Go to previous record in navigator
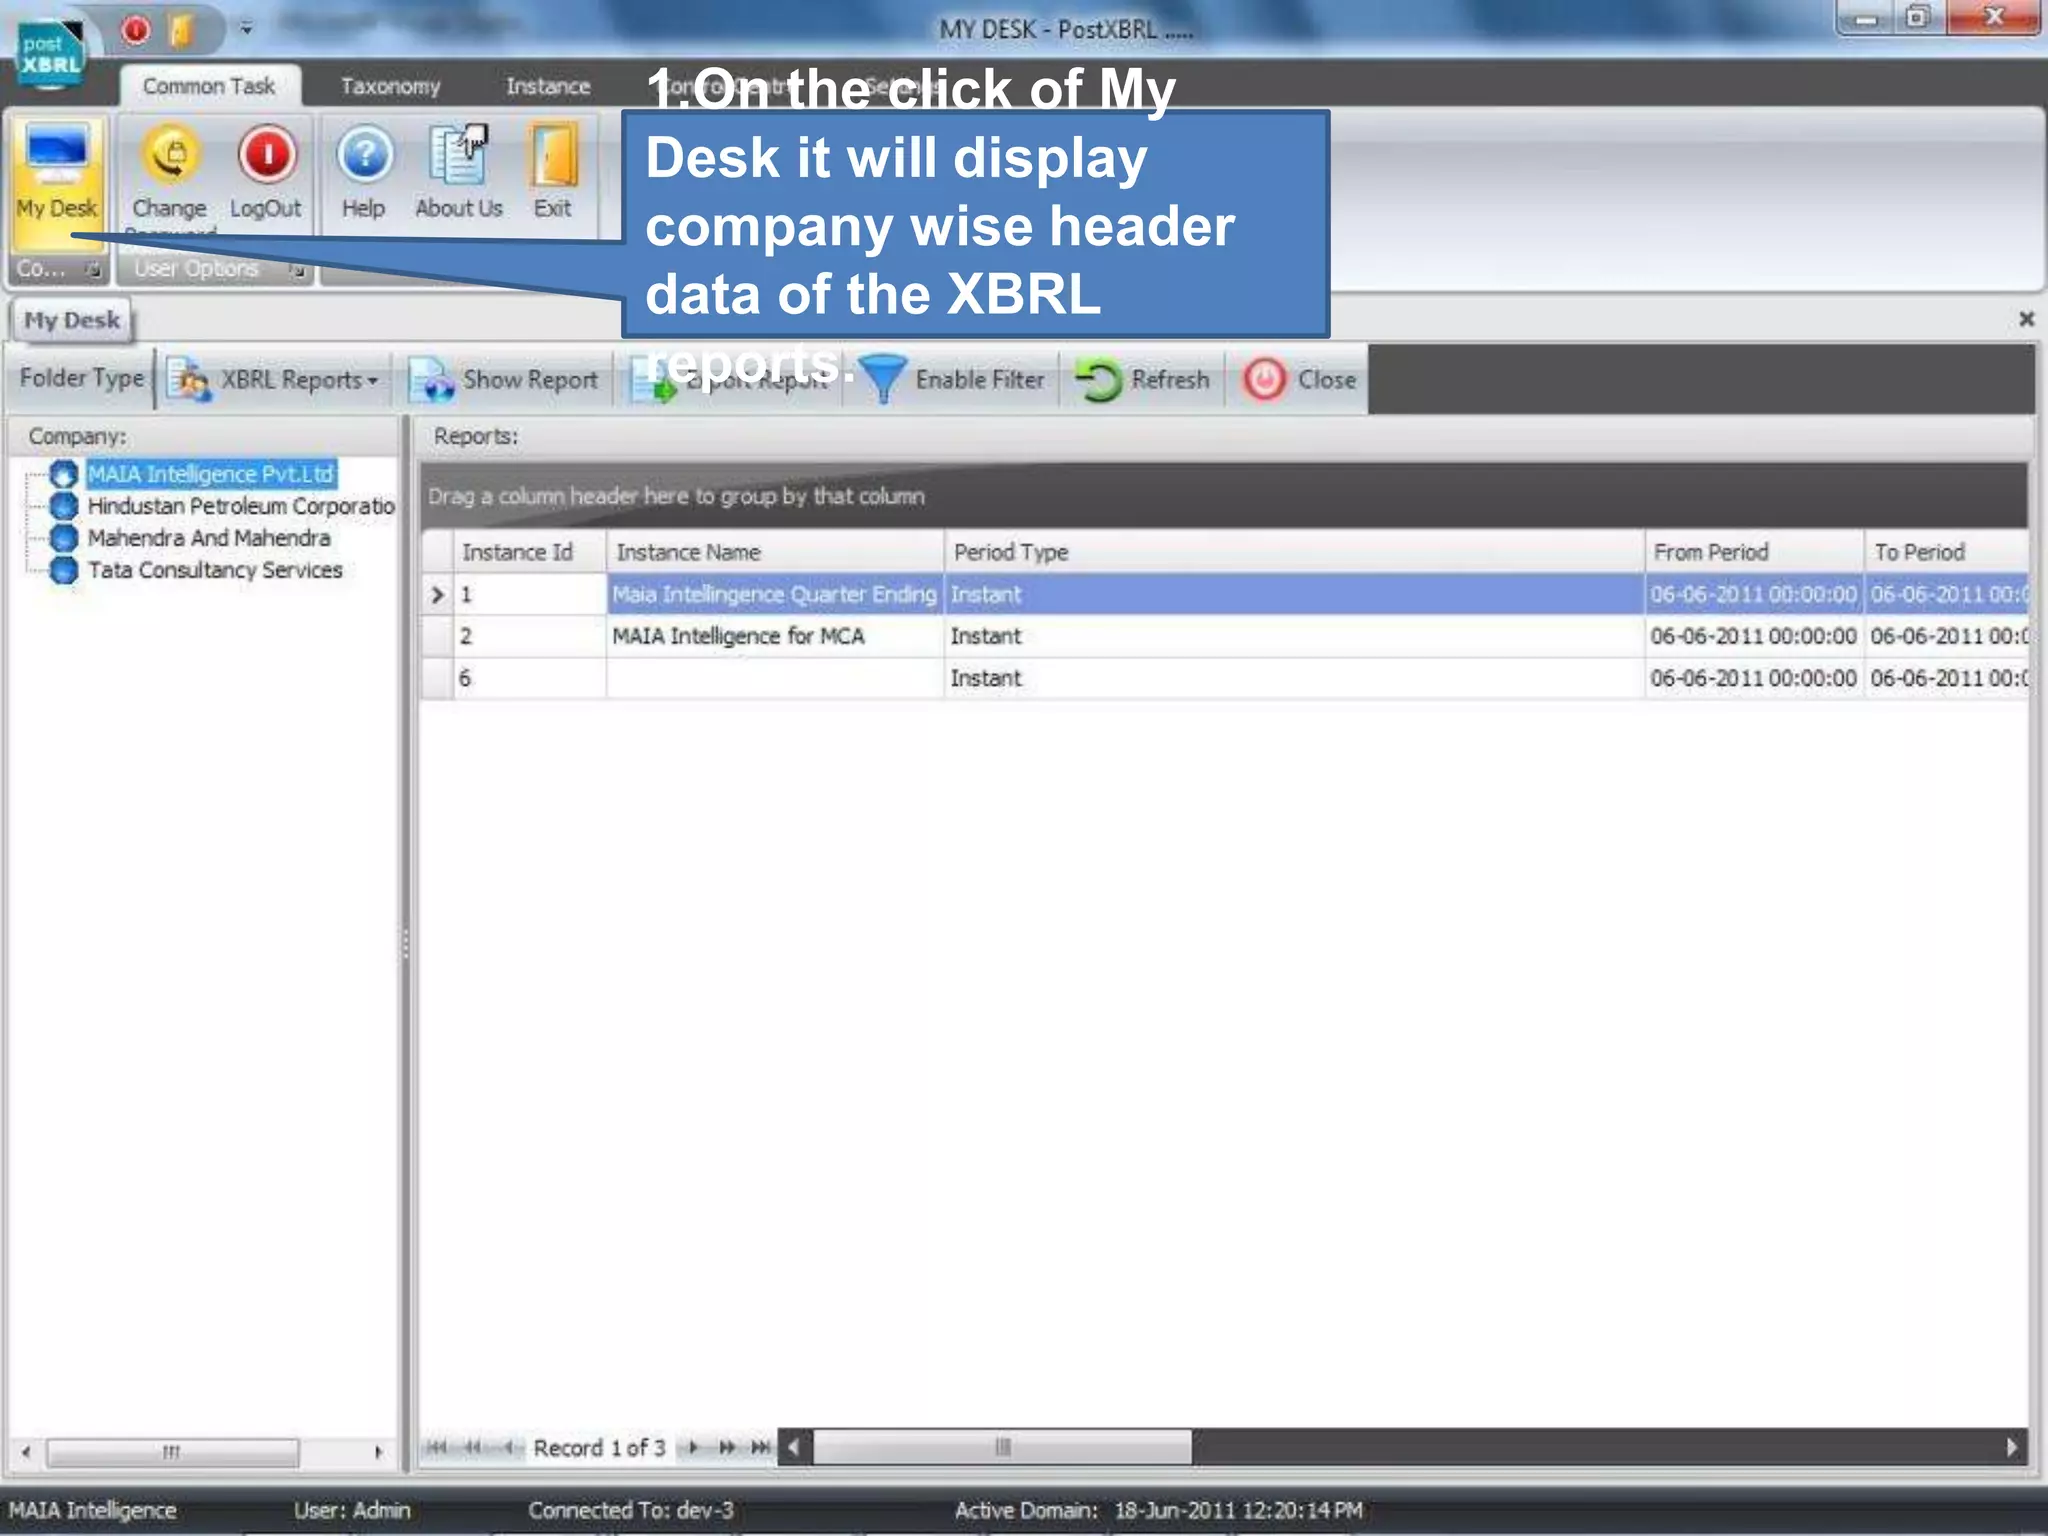Viewport: 2048px width, 1536px height. 509,1447
